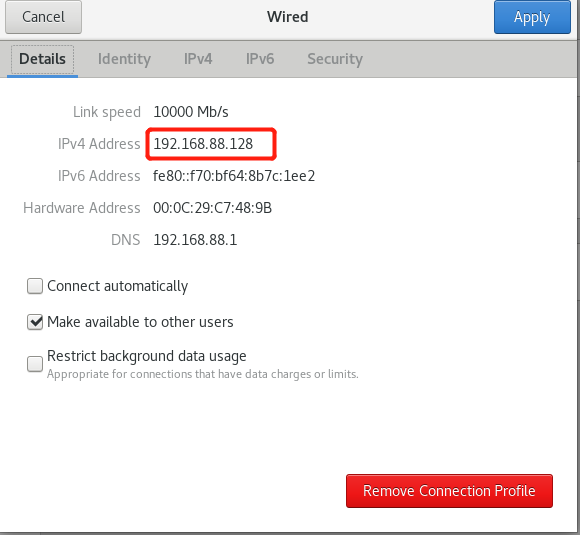Screen dimensions: 580x535
Task: Click the IPv6 Address label
Action: [x=99, y=176]
